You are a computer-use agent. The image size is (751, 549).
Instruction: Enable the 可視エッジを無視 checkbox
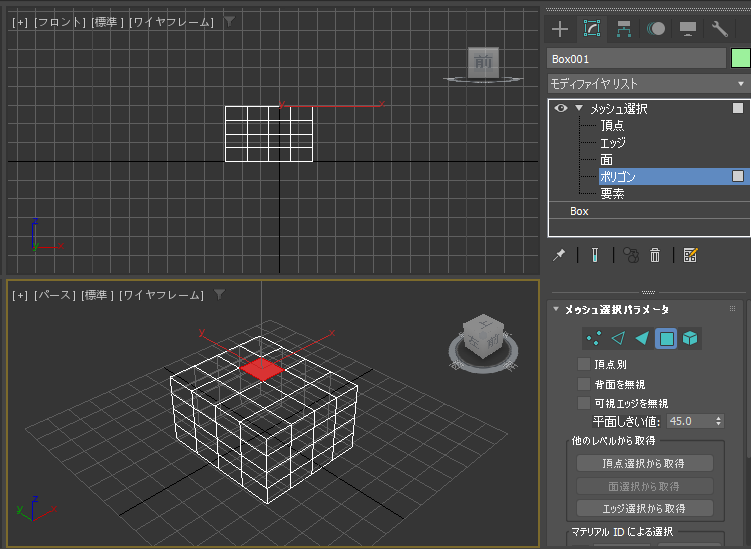pos(584,403)
